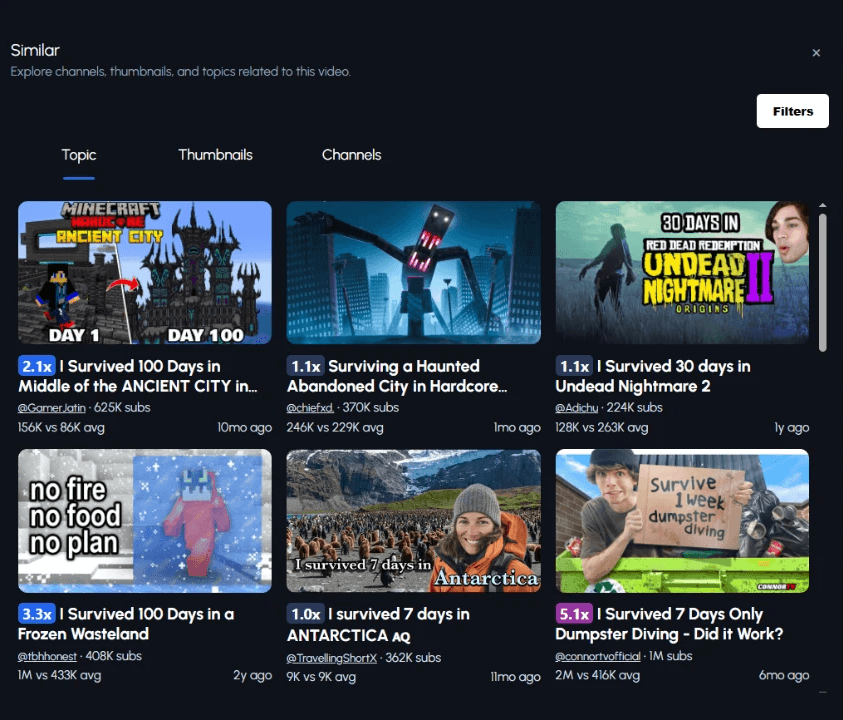The width and height of the screenshot is (843, 720).
Task: Click the 1M vs 433K avg stat
Action: pyautogui.click(x=59, y=675)
